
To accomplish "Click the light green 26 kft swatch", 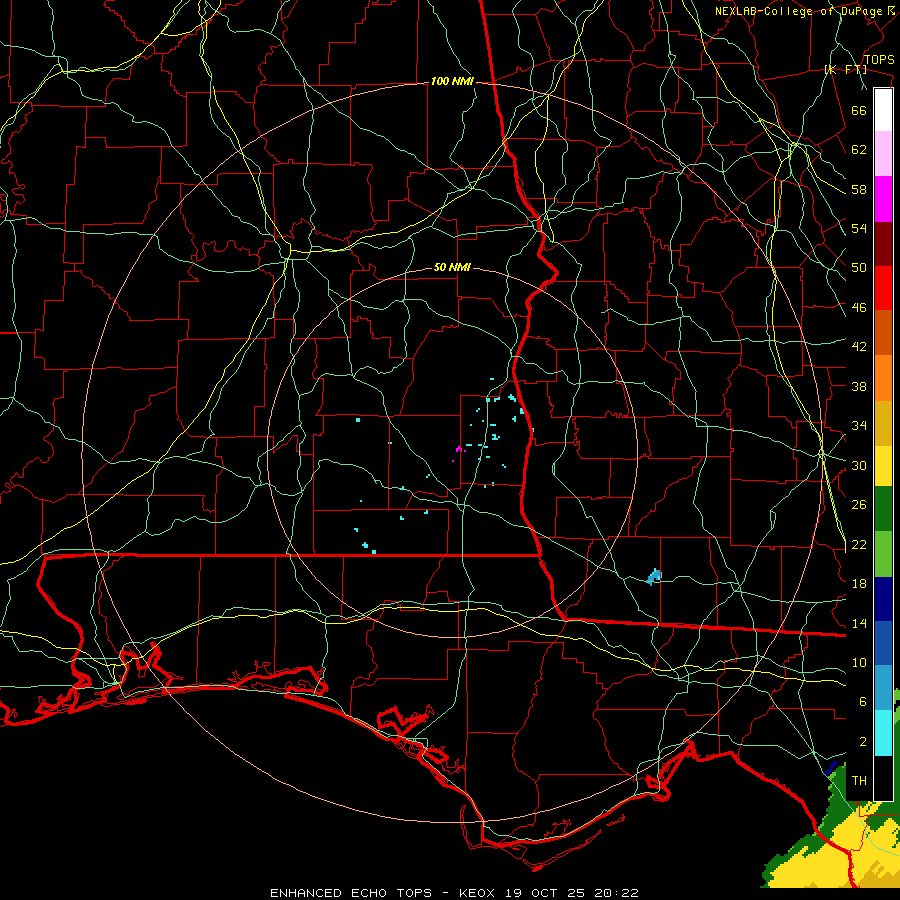I will 883,554.
